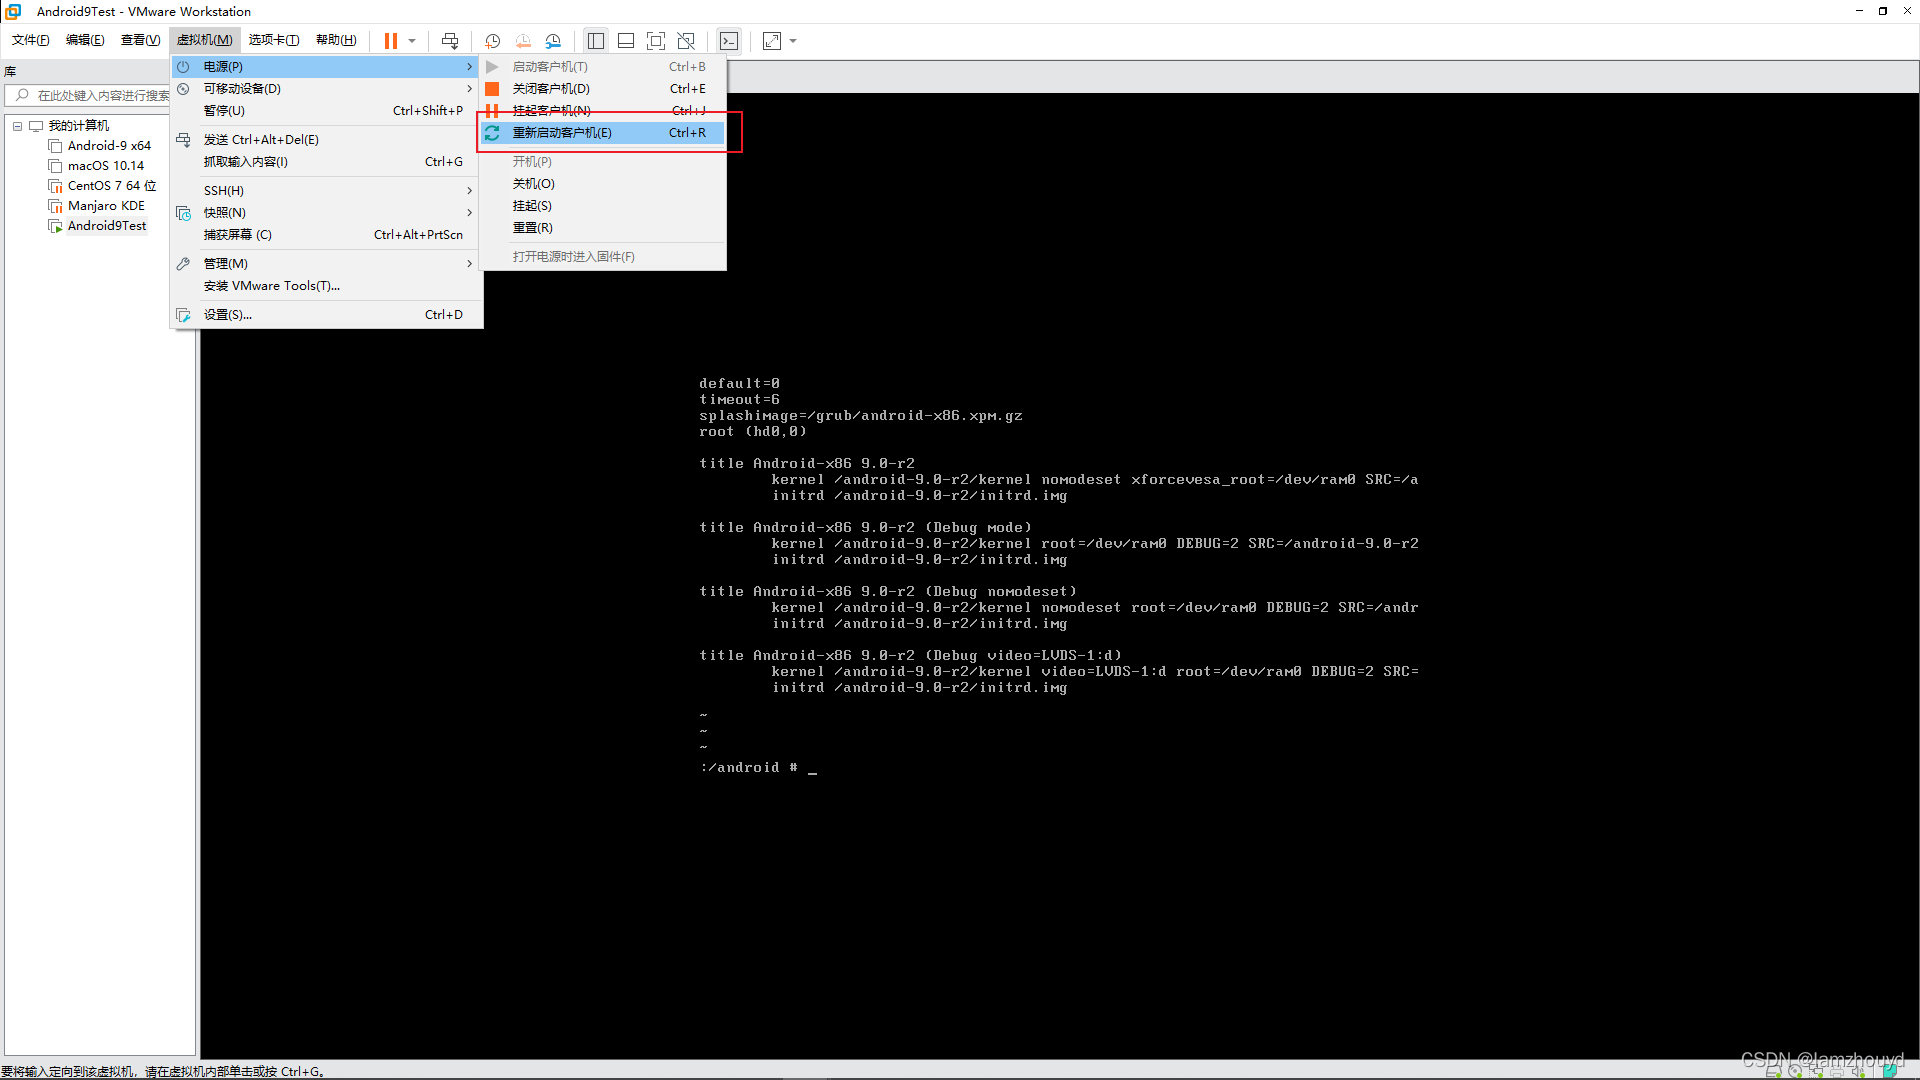Enter full screen mode icon

click(656, 41)
